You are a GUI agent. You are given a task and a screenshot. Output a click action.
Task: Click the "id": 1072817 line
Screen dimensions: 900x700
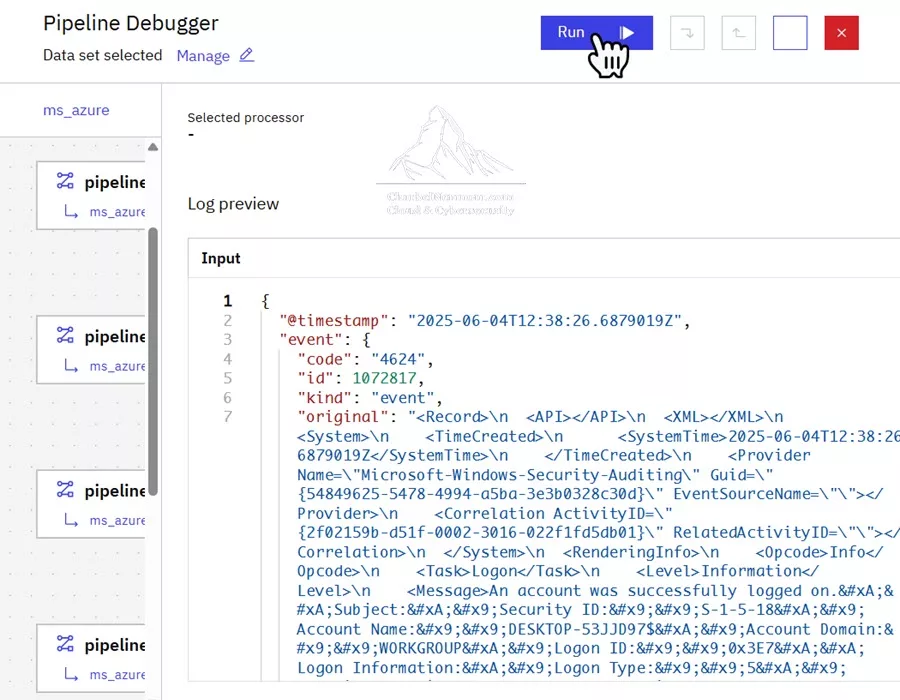pyautogui.click(x=360, y=378)
